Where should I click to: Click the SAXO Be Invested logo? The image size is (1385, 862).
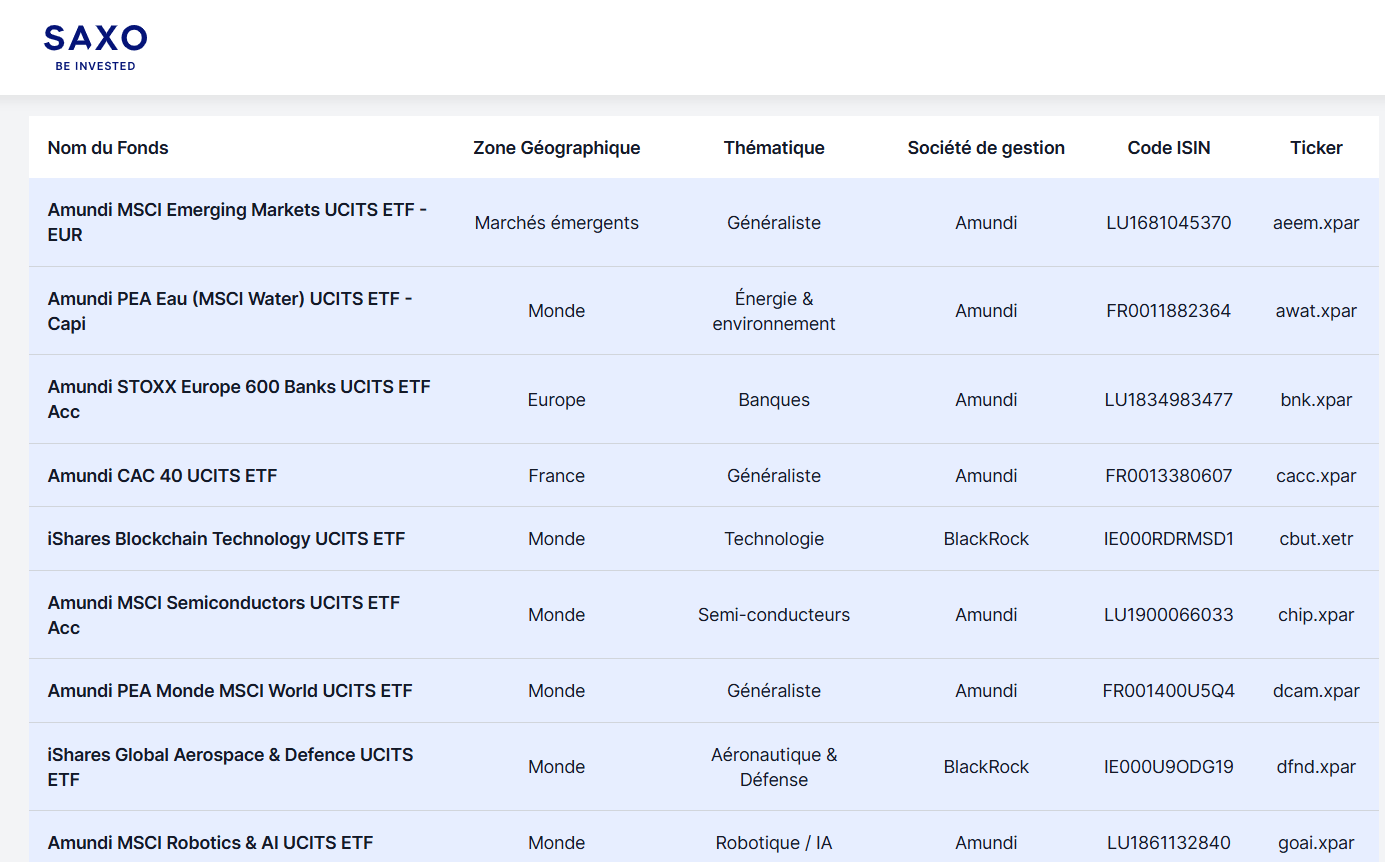click(96, 48)
